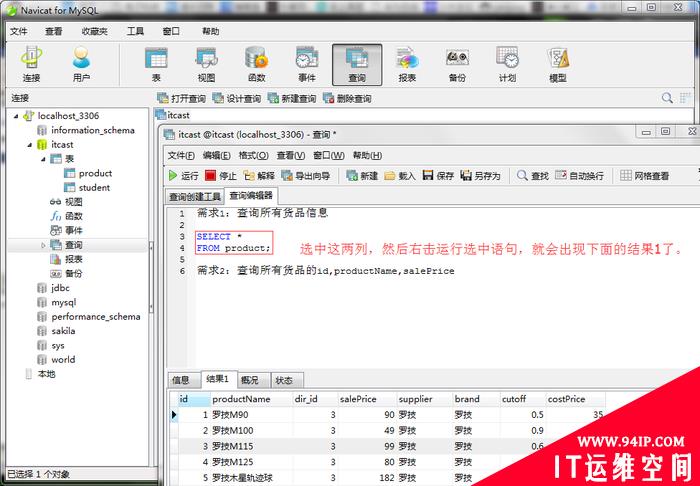Expand the 查询 (Queries) tree node
700x486 pixels.
43,245
